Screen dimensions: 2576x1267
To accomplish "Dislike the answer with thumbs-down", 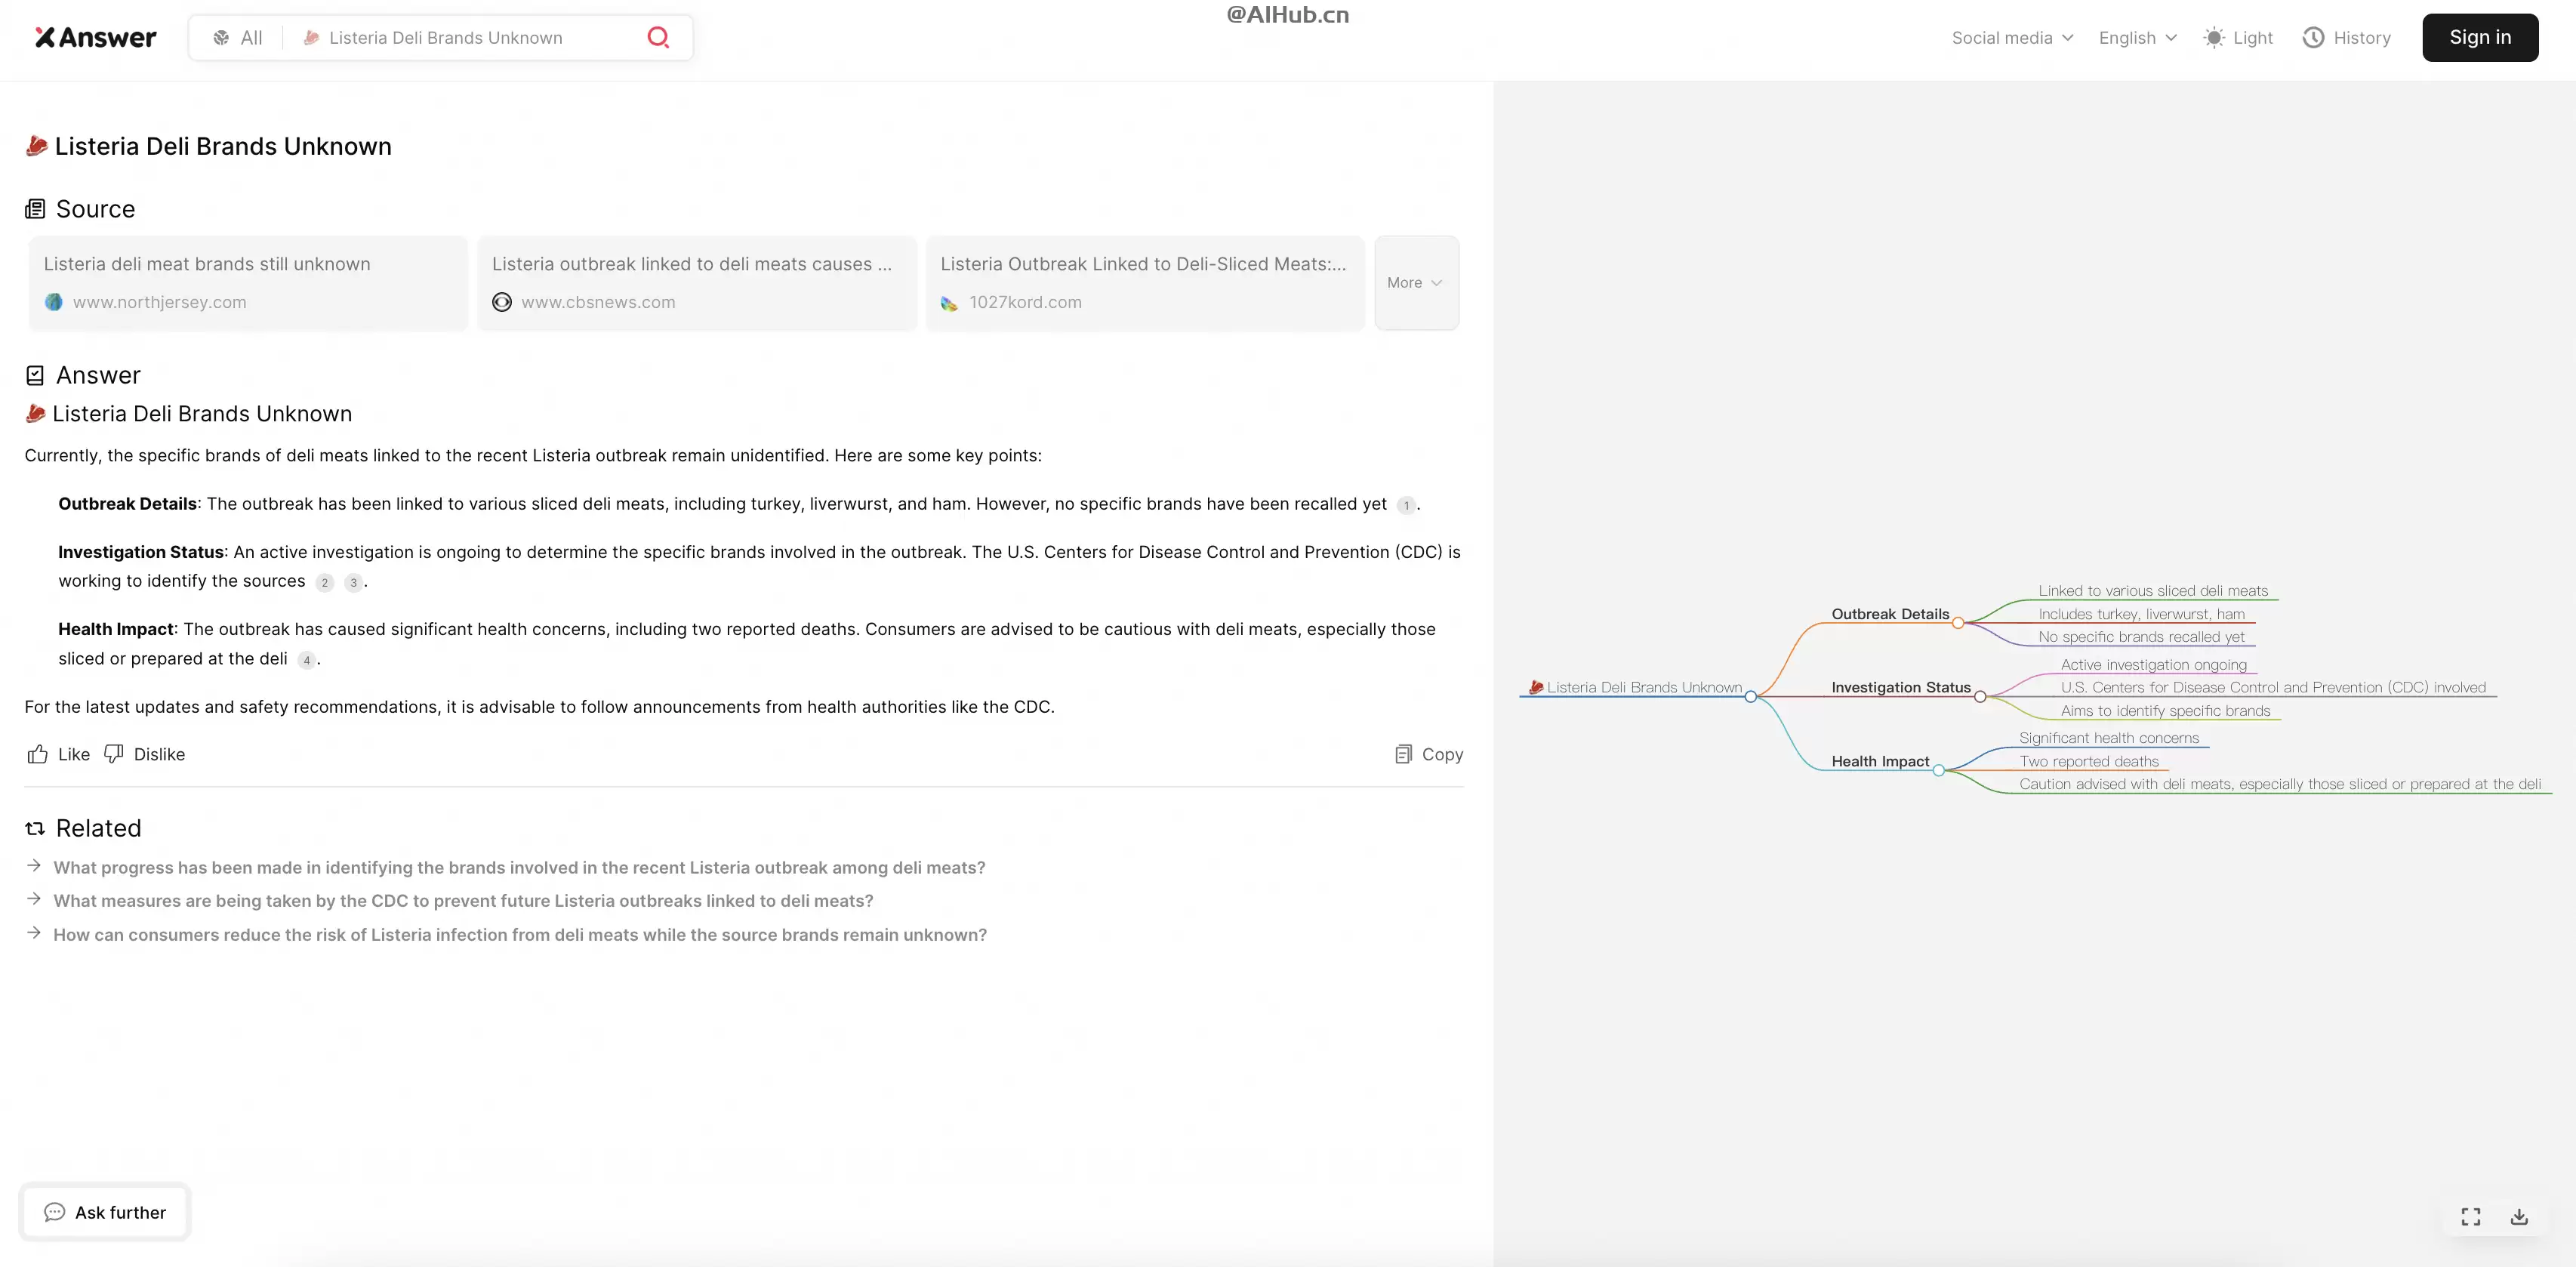I will pos(145,755).
